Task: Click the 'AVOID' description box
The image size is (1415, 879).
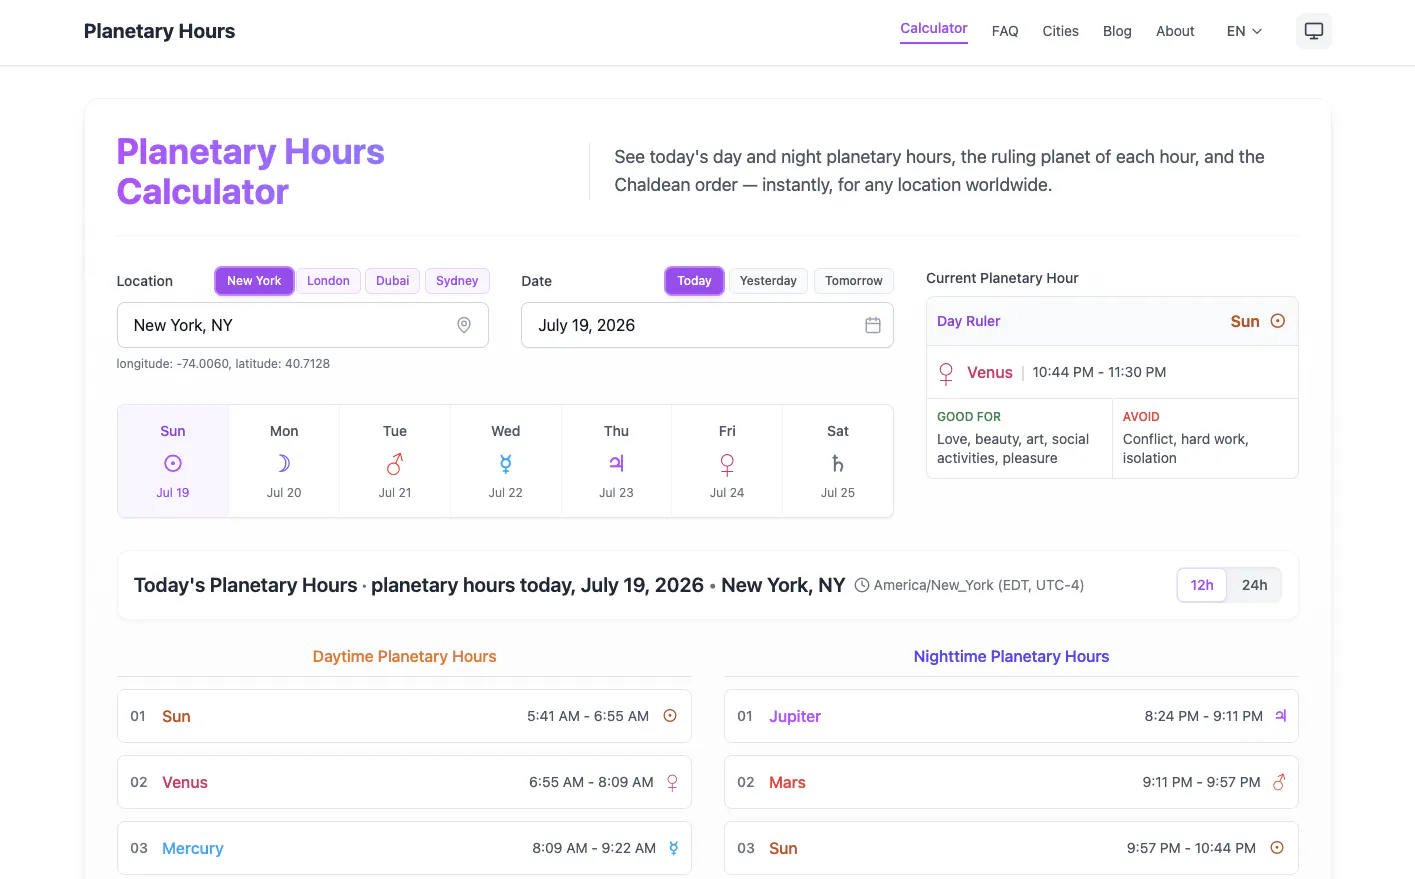Action: [x=1205, y=438]
